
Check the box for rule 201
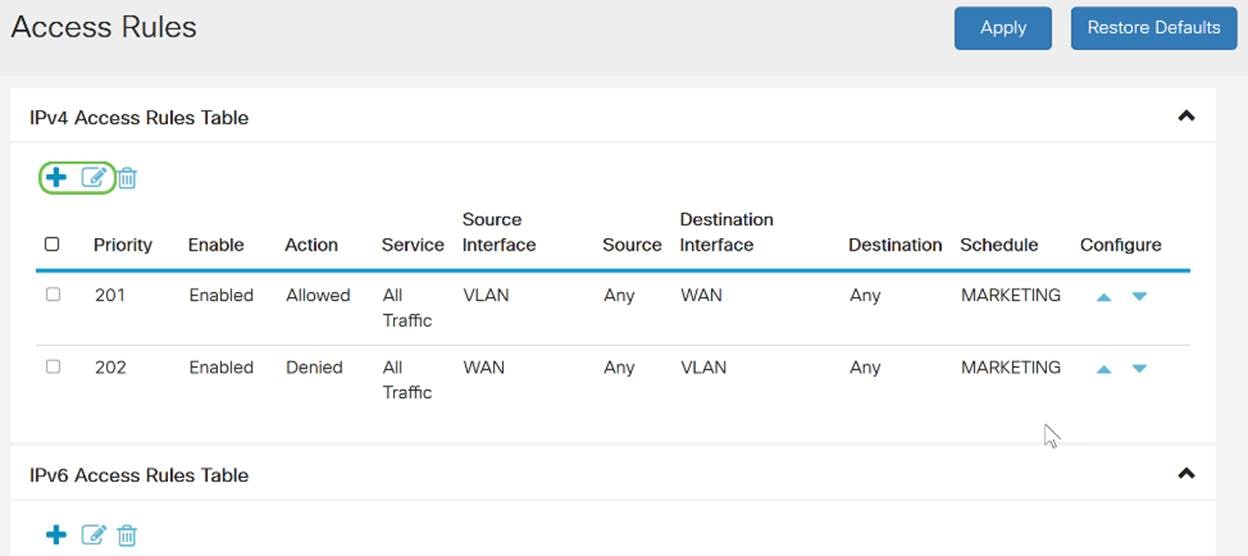[53, 295]
